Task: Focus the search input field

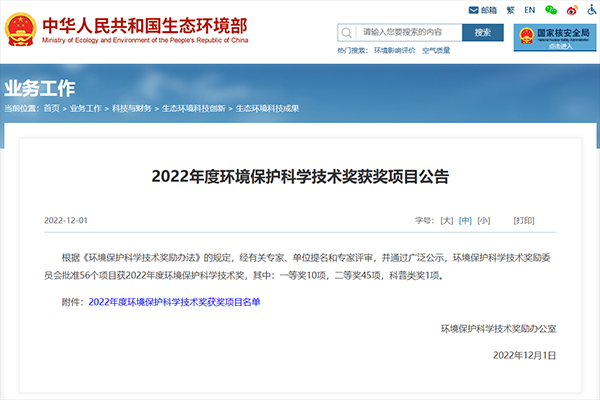Action: pos(410,32)
